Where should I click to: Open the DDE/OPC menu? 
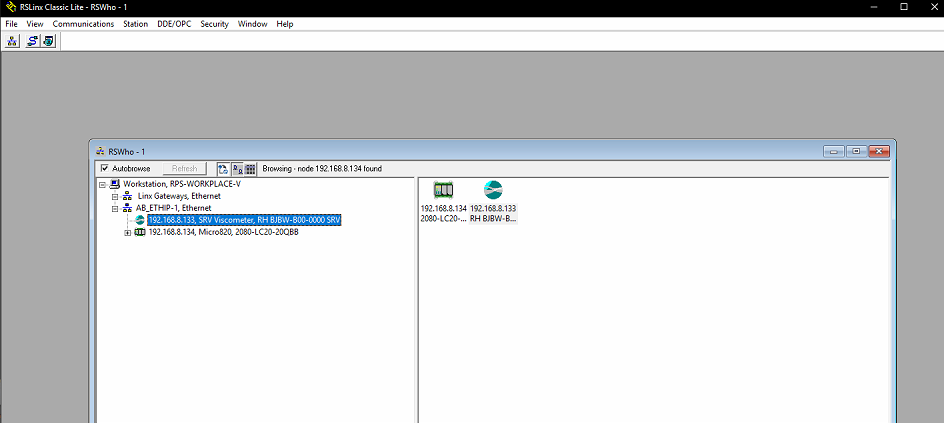point(174,24)
